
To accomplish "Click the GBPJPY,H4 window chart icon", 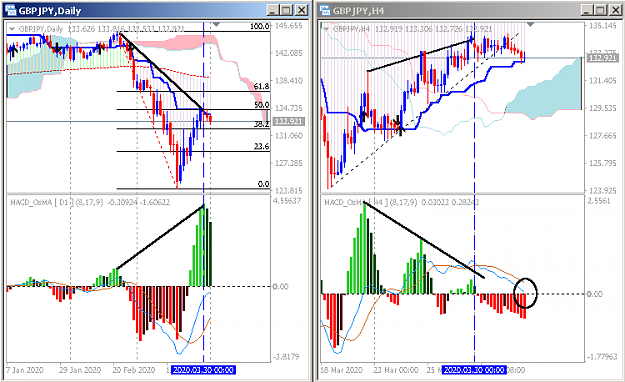I will [325, 10].
